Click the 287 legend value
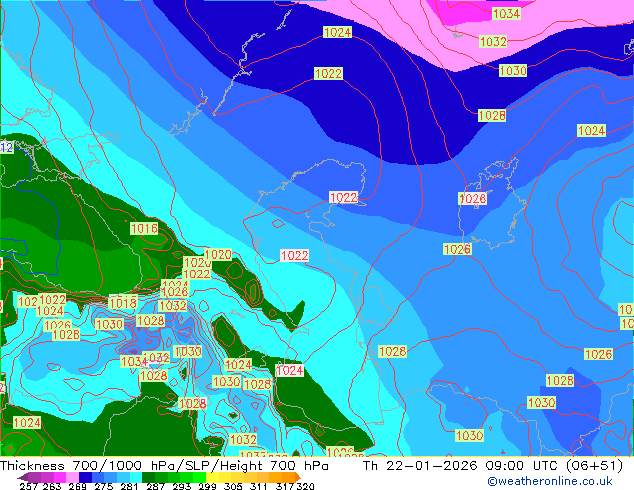Image resolution: width=634 pixels, height=490 pixels. tap(155, 486)
